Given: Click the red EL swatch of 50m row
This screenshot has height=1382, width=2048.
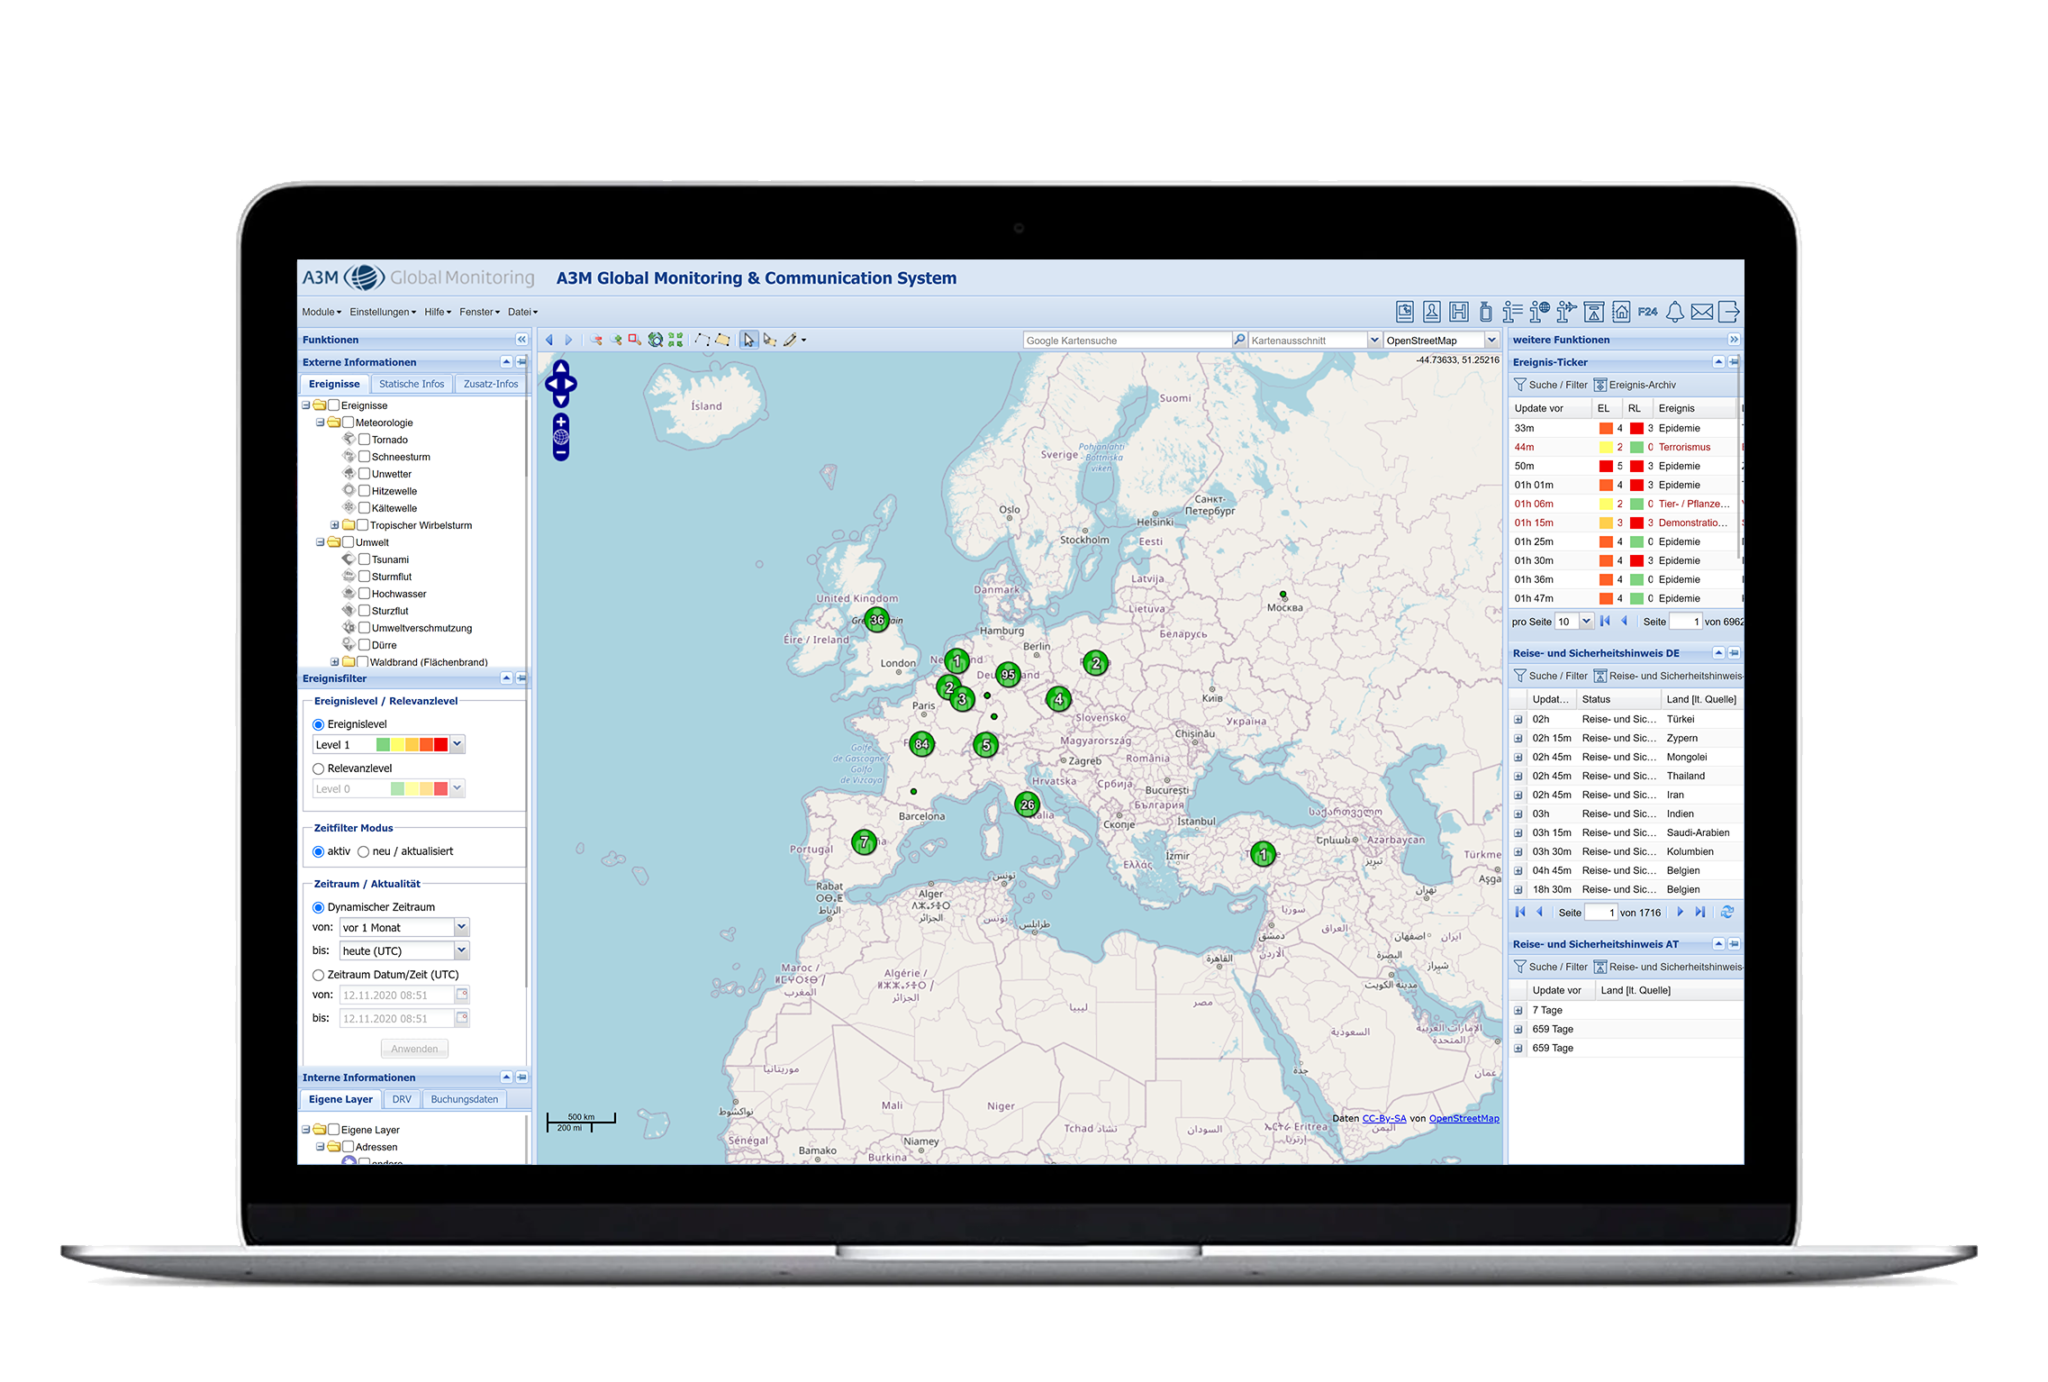Looking at the screenshot, I should (x=1605, y=467).
